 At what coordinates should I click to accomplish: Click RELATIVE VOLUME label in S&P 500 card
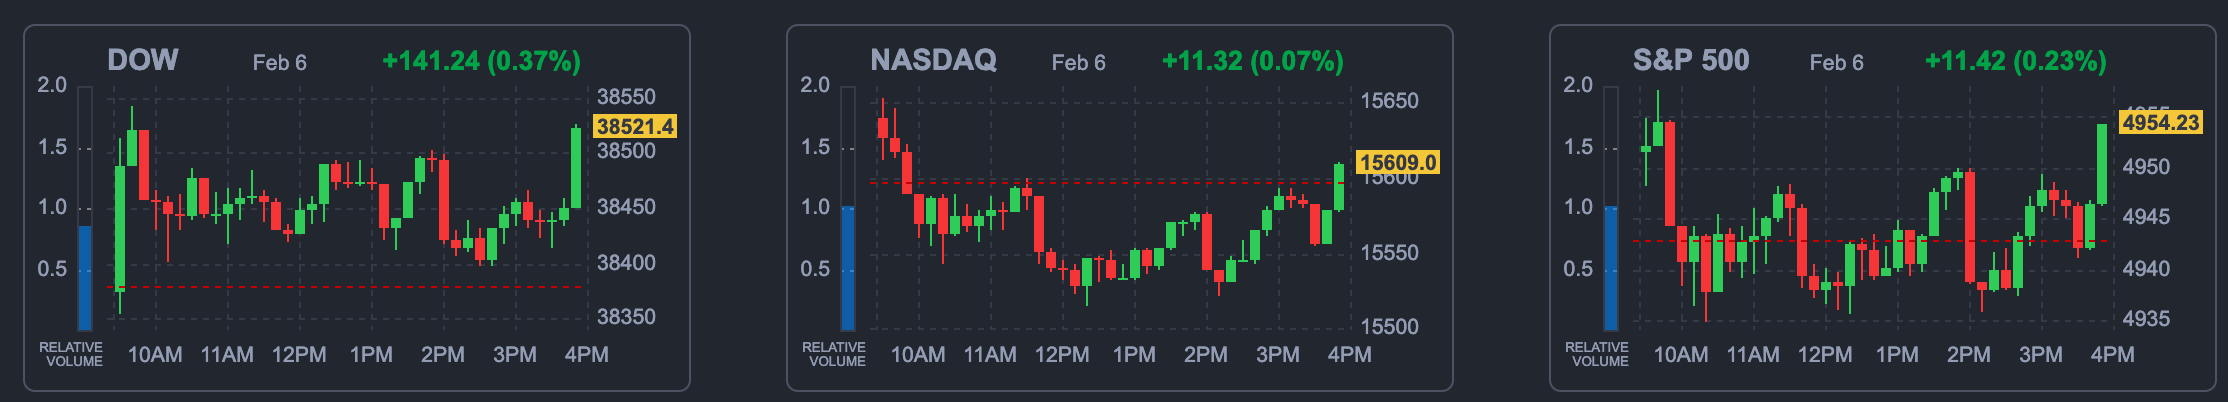pos(1597,354)
